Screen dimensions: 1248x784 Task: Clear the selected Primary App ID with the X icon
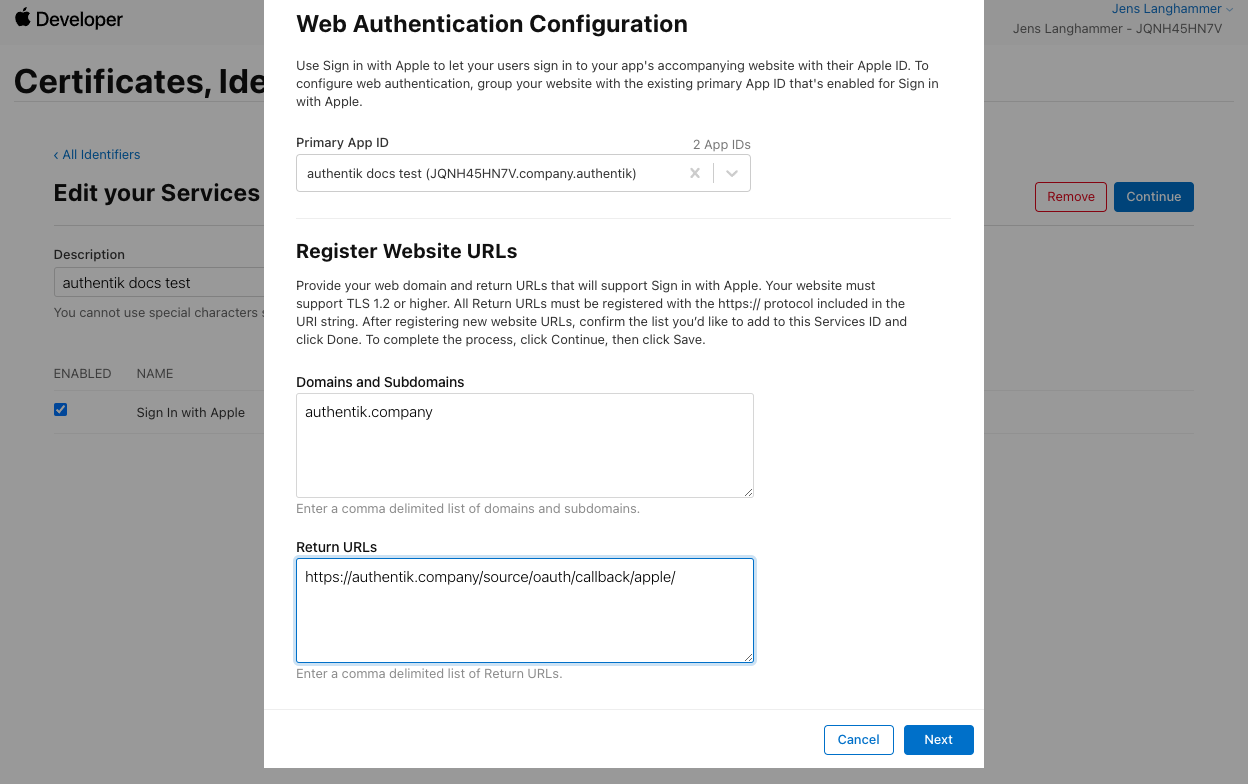[694, 173]
